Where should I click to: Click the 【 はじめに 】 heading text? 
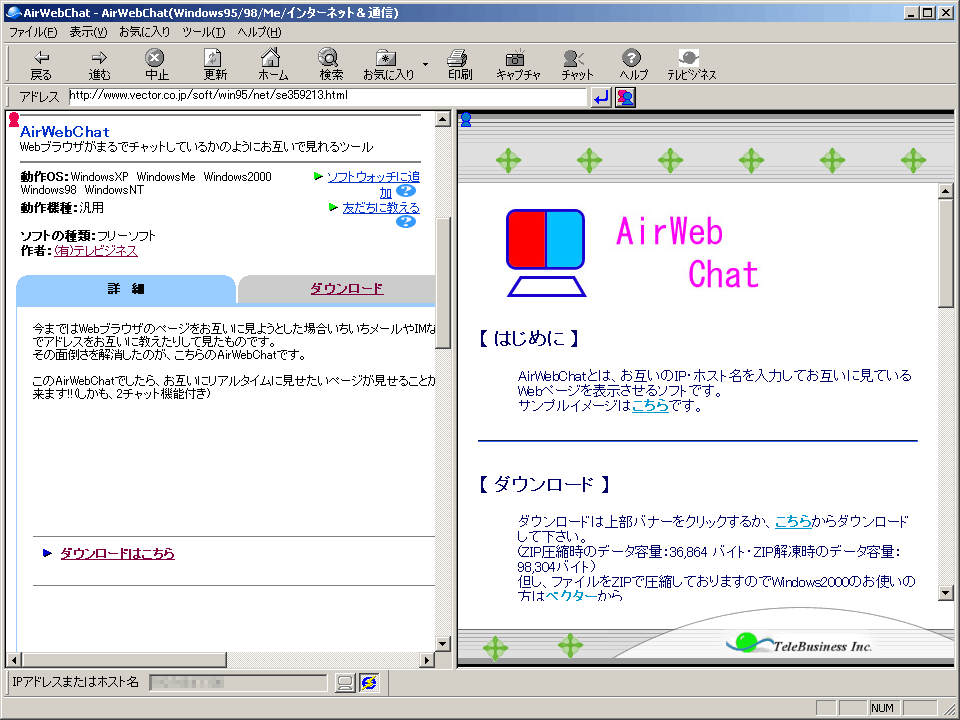pos(528,338)
